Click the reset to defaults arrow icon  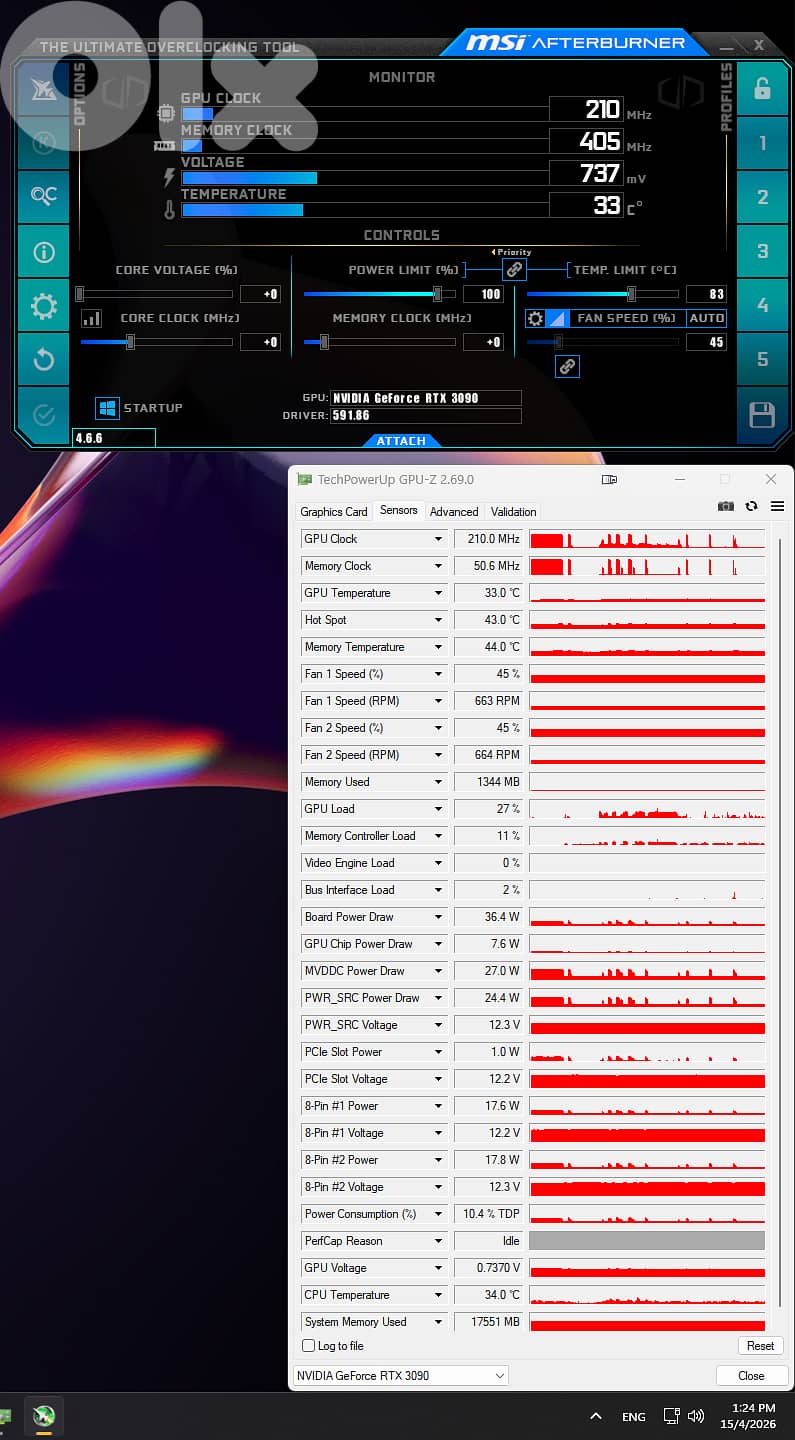pos(43,360)
